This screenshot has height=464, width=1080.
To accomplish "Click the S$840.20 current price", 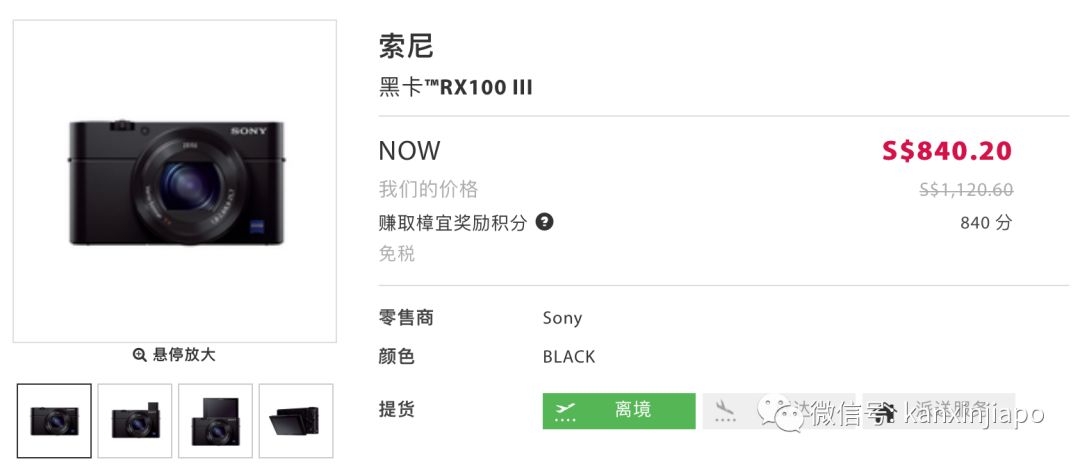I will click(946, 151).
